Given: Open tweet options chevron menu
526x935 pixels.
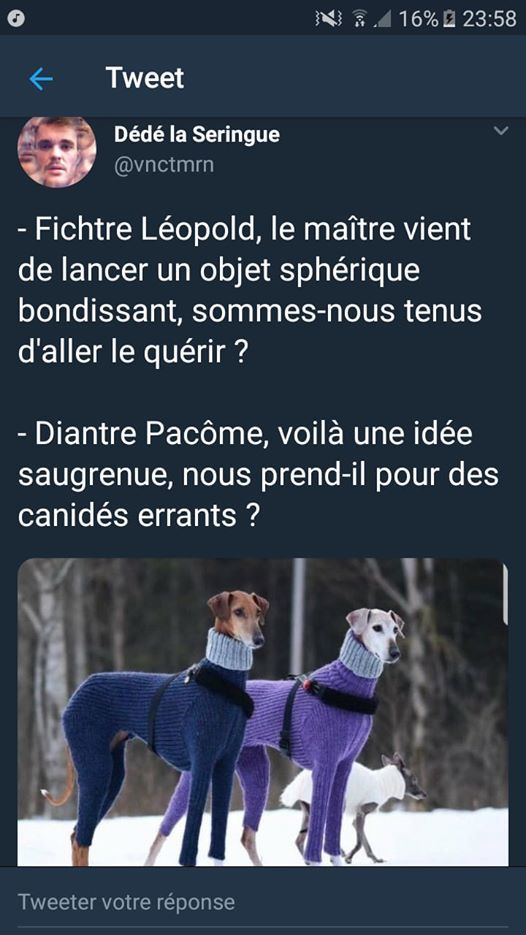Looking at the screenshot, I should (x=501, y=131).
